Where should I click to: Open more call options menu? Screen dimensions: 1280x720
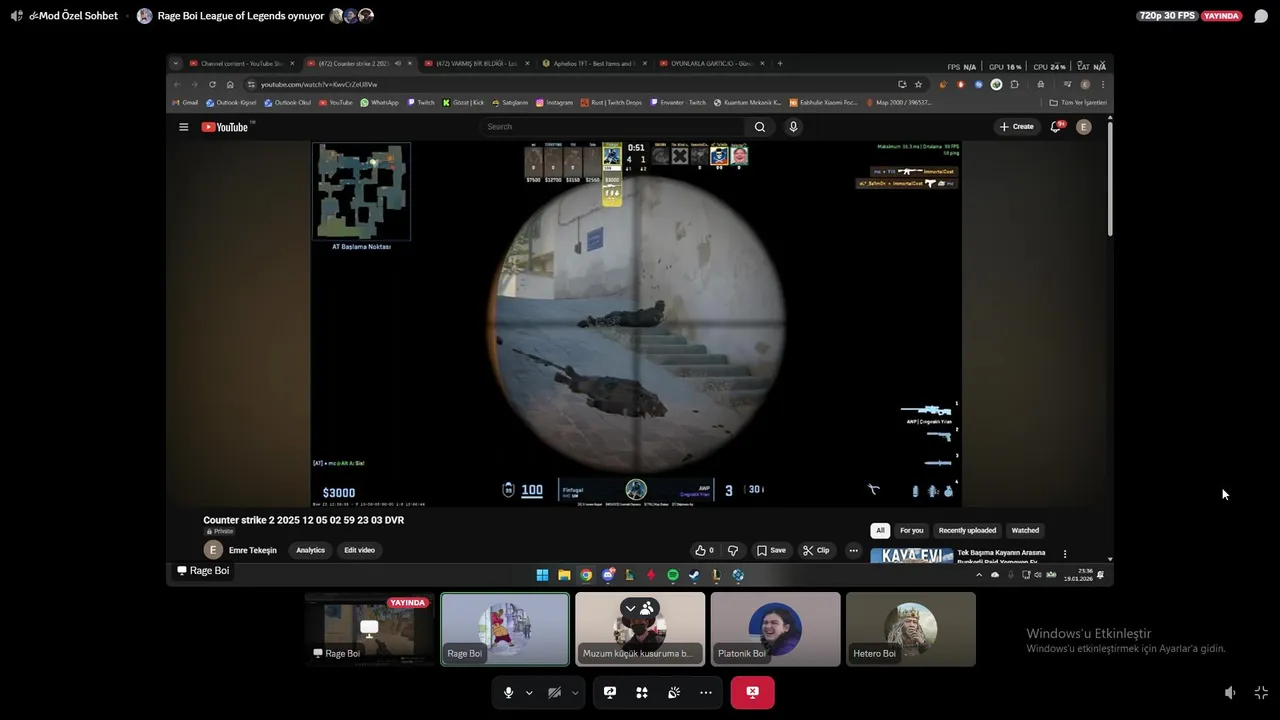point(706,692)
